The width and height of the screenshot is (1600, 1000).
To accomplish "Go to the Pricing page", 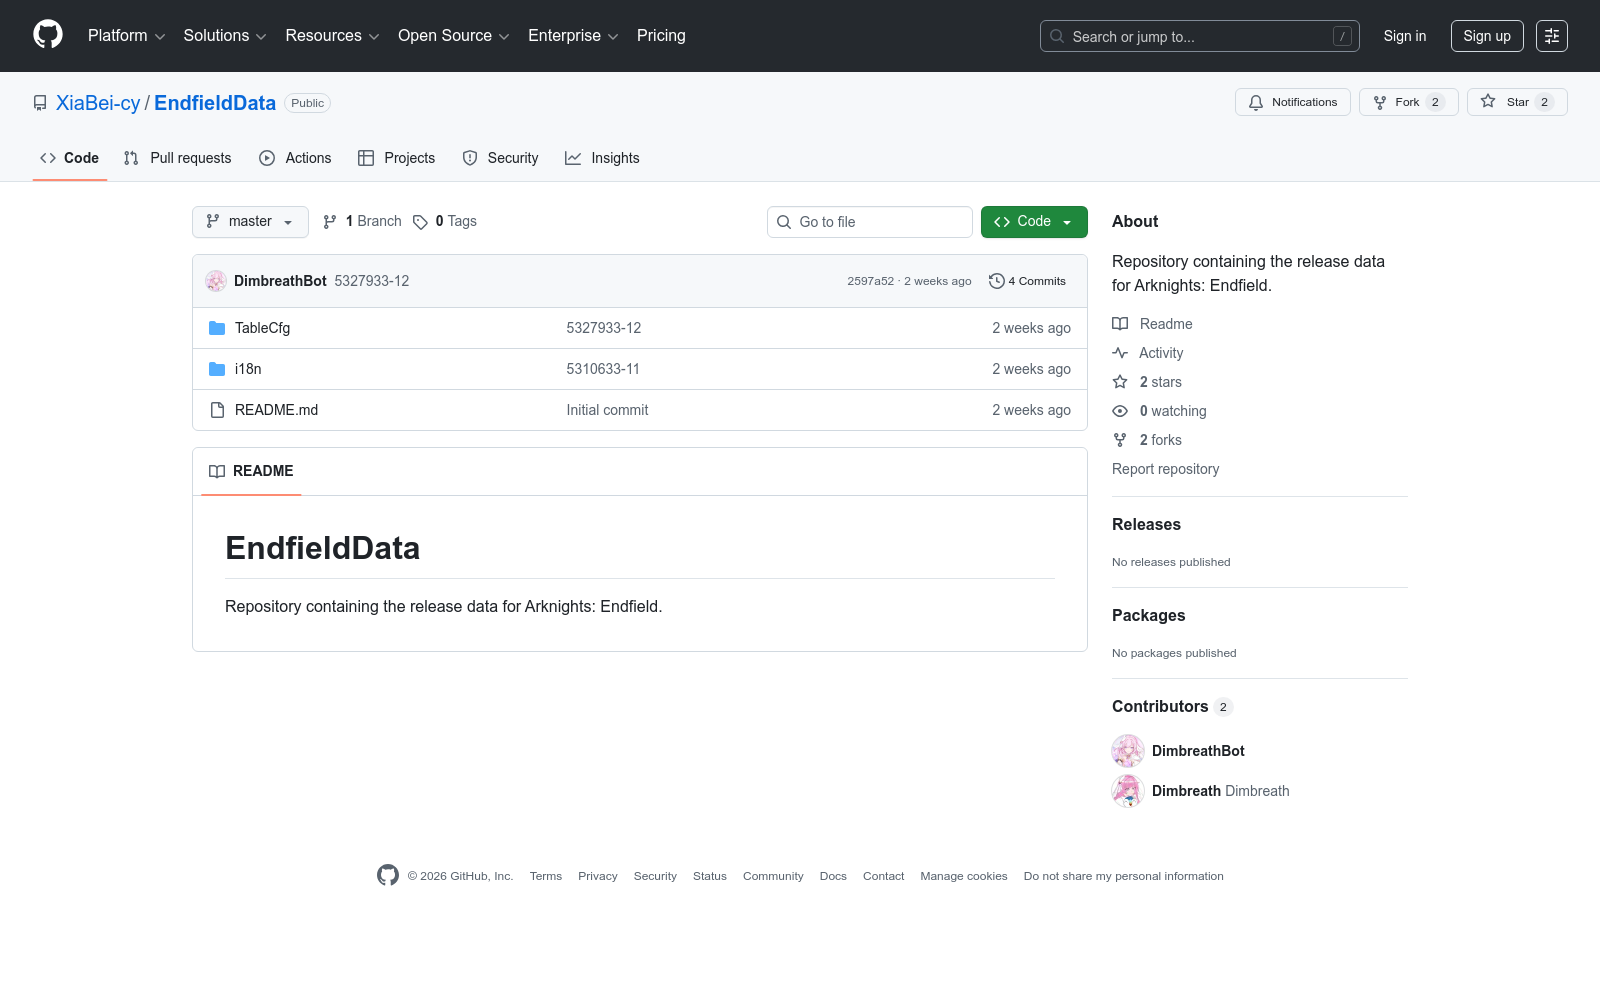I will point(661,36).
